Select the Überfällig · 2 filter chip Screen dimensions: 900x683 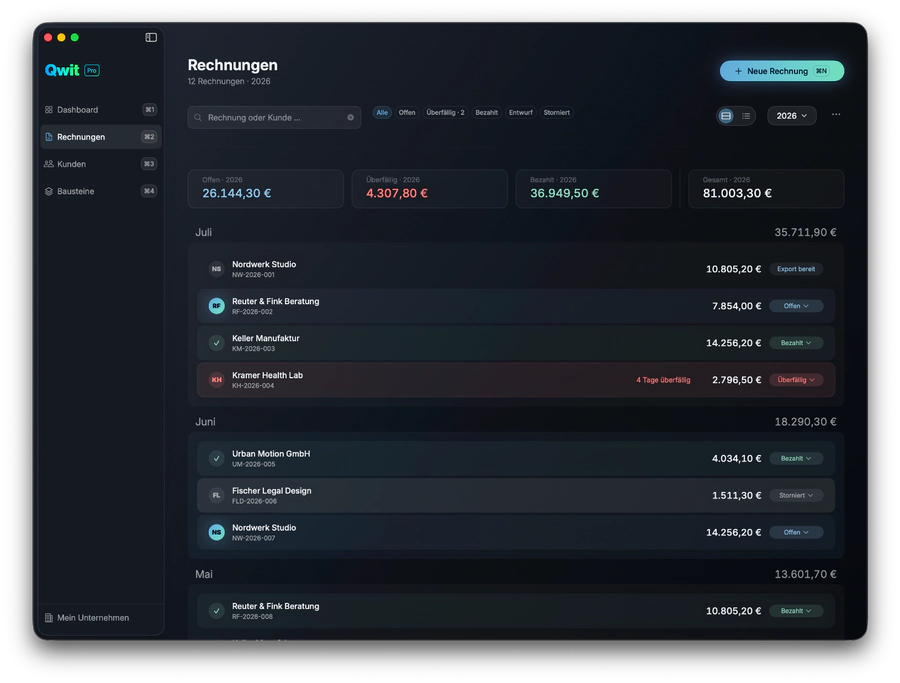[445, 112]
